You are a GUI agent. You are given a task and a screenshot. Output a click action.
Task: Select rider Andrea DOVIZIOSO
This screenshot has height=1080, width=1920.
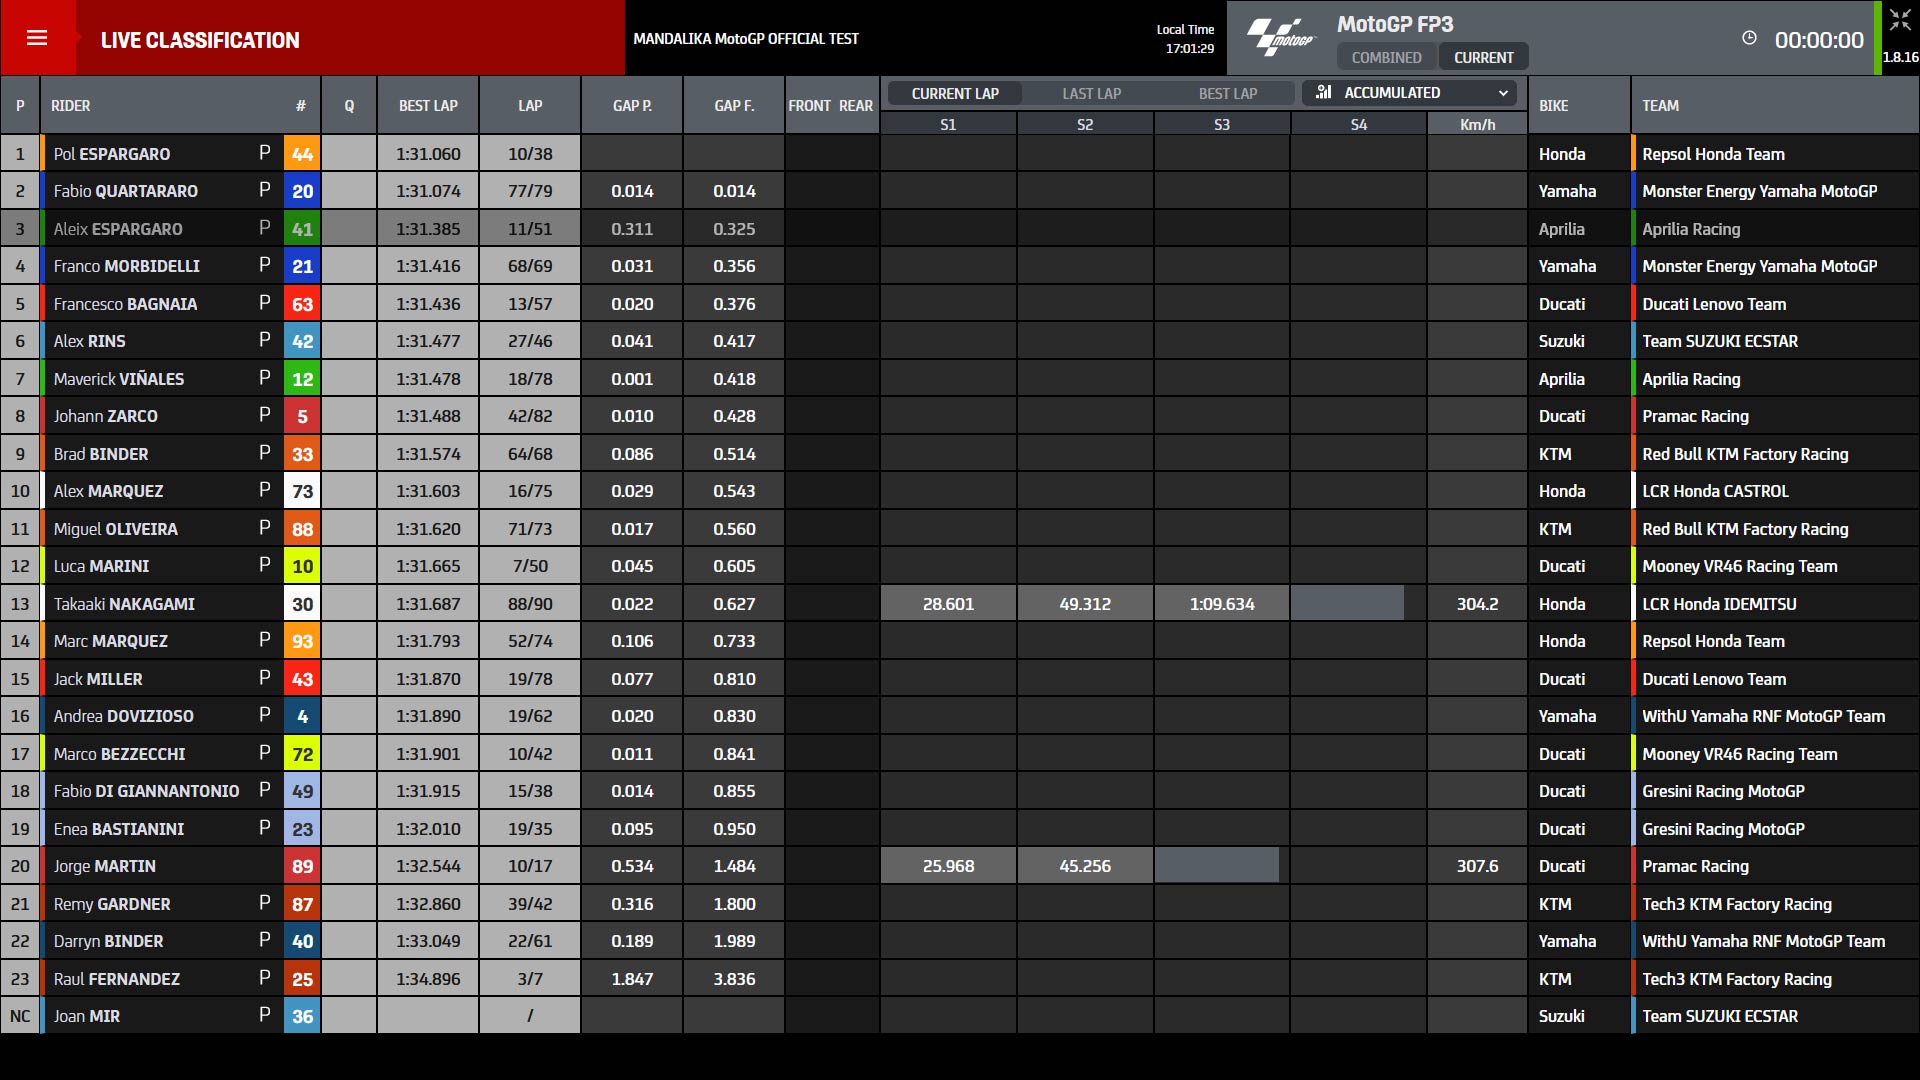pyautogui.click(x=123, y=716)
